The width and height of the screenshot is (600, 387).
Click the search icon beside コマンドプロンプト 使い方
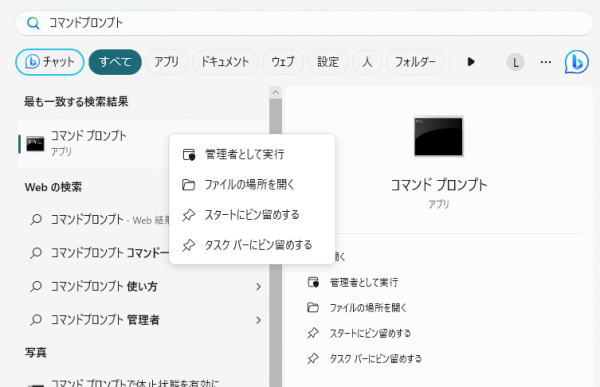pyautogui.click(x=36, y=286)
